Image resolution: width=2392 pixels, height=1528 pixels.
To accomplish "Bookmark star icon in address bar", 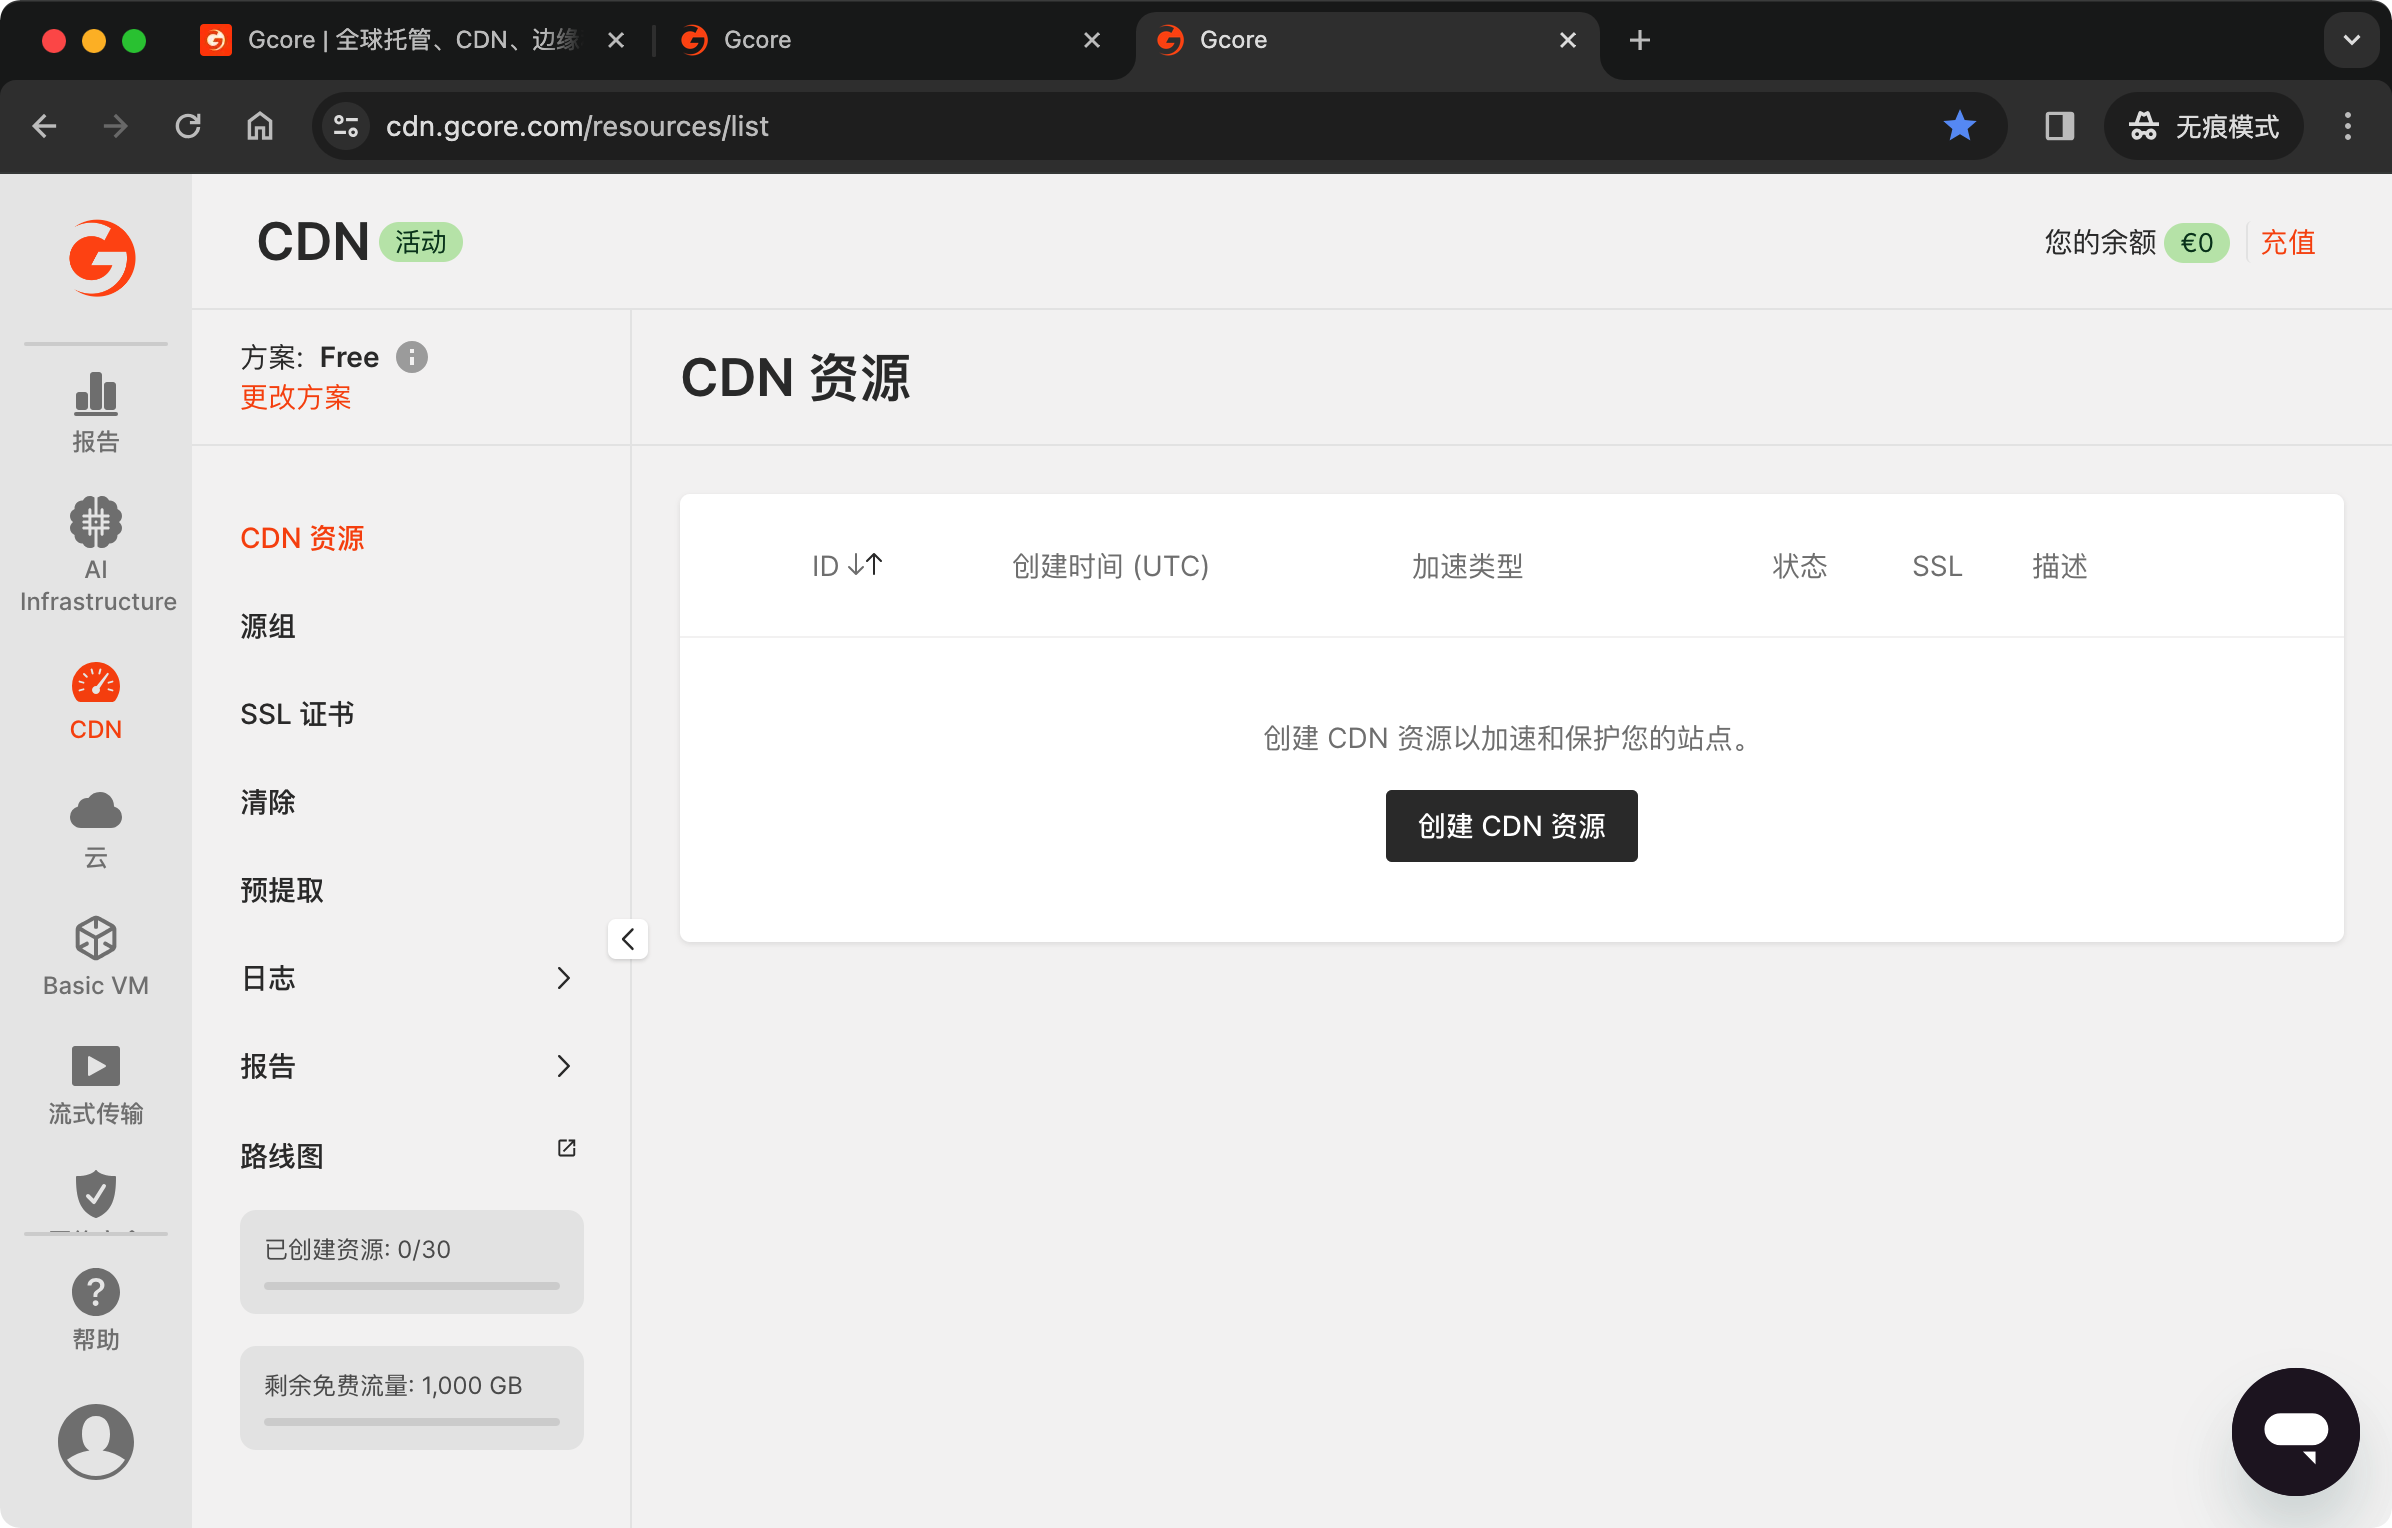I will (1959, 126).
